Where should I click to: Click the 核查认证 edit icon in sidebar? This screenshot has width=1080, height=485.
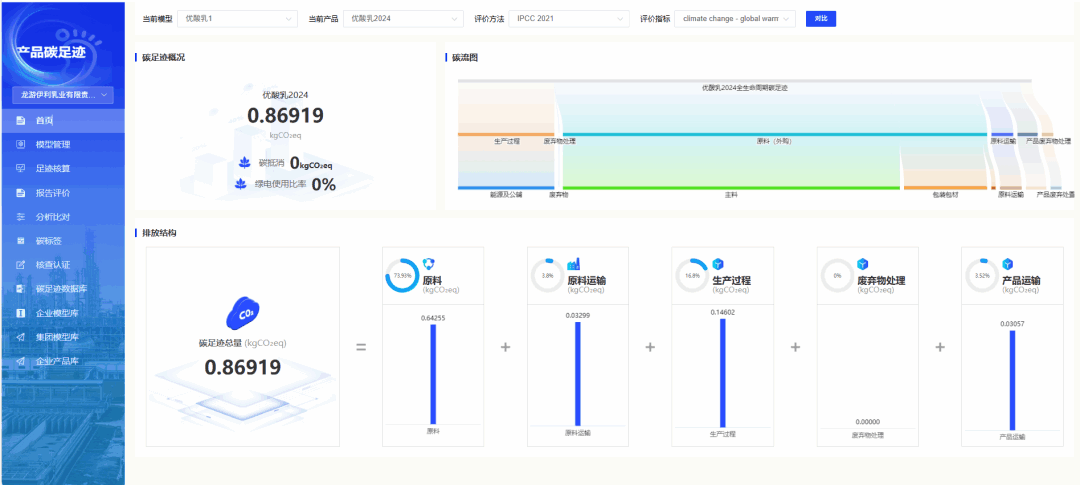(21, 265)
